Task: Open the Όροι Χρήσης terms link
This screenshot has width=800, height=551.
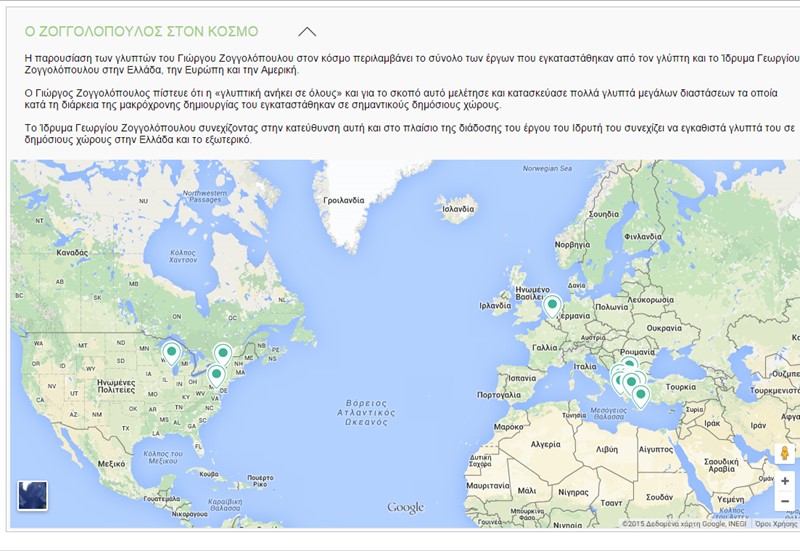Action: (x=776, y=523)
